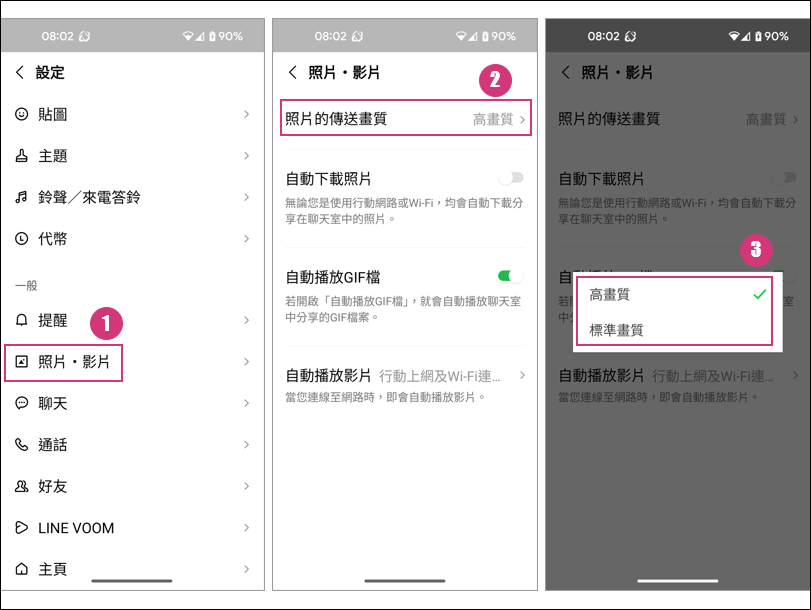This screenshot has height=610, width=811.
Task: Tap back arrow in middle 照片・影片 screen
Action: 293,72
